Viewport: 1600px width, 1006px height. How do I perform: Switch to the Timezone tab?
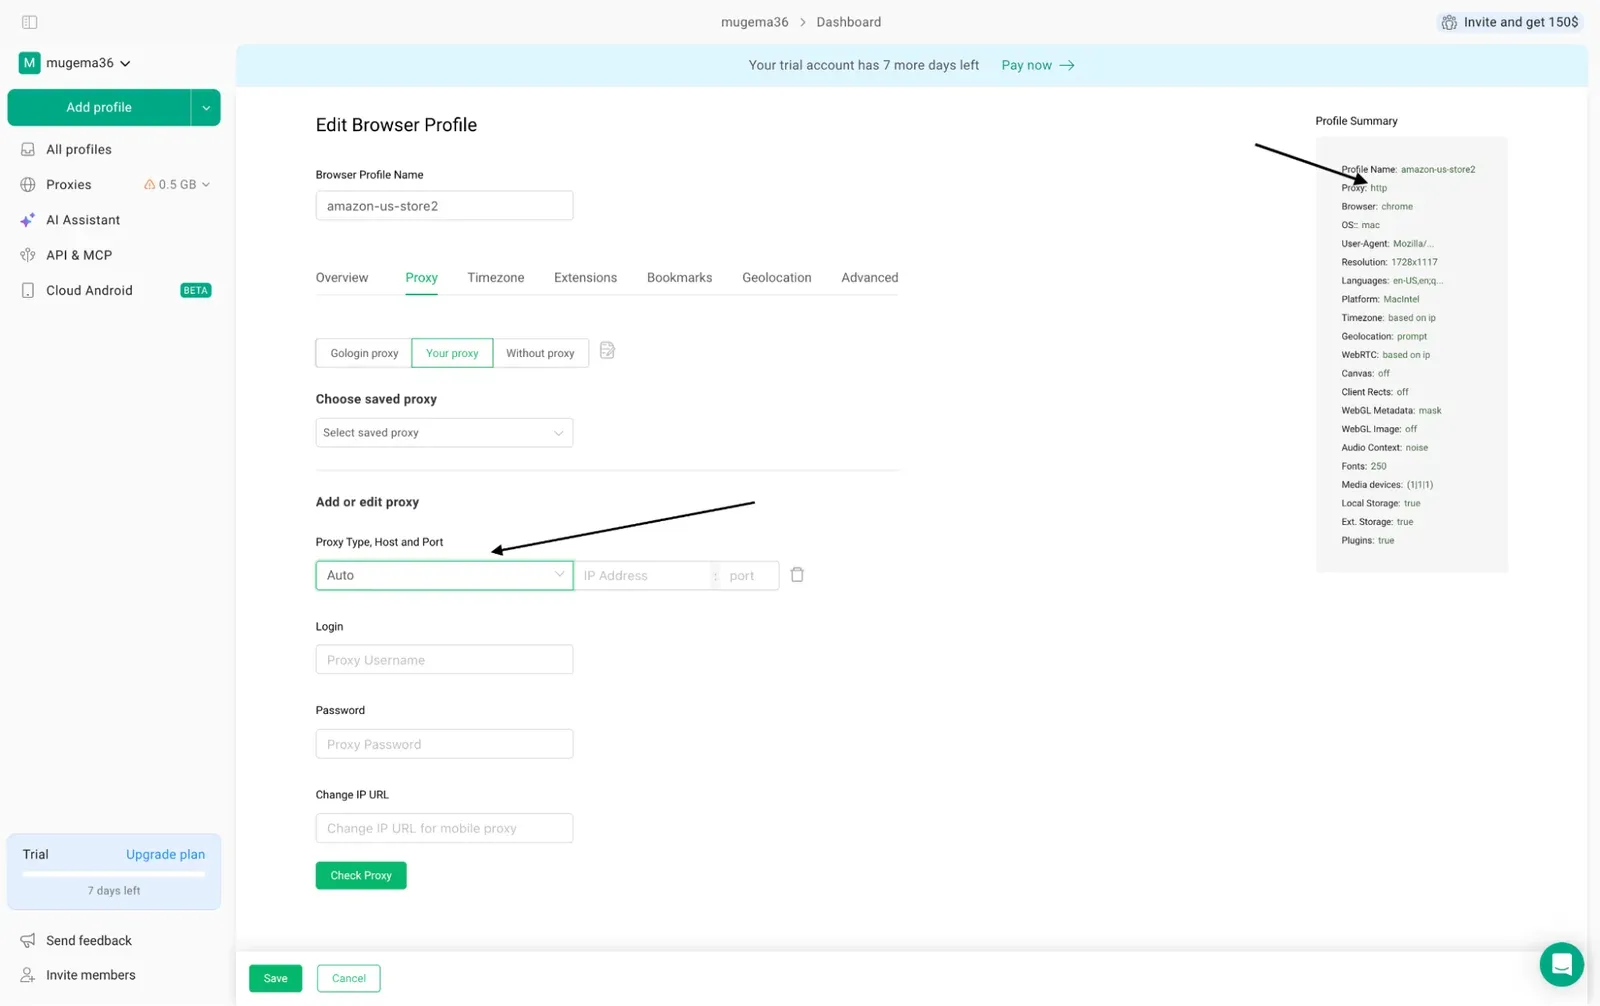point(496,278)
